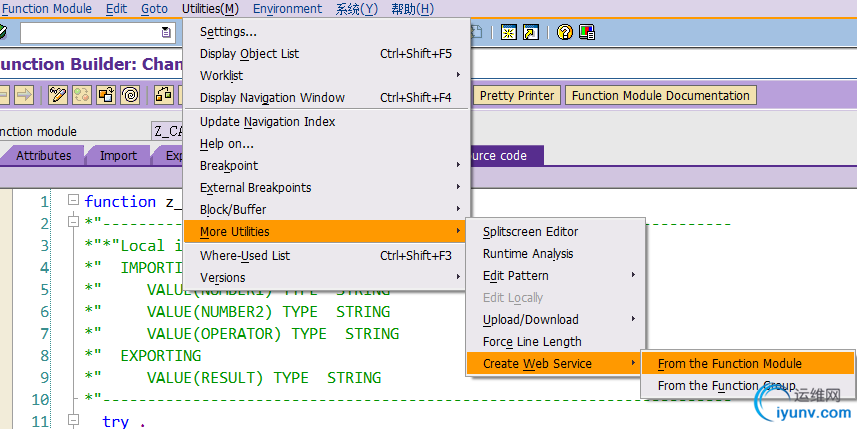
Task: Select the More Utilities menu entry
Action: (326, 232)
